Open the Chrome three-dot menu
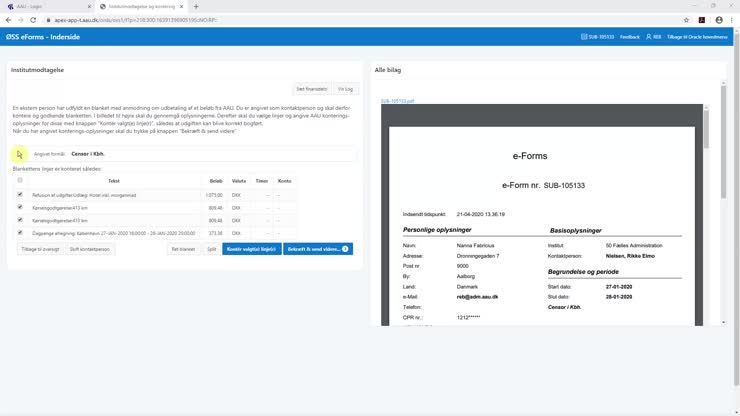The image size is (740, 416). (731, 19)
